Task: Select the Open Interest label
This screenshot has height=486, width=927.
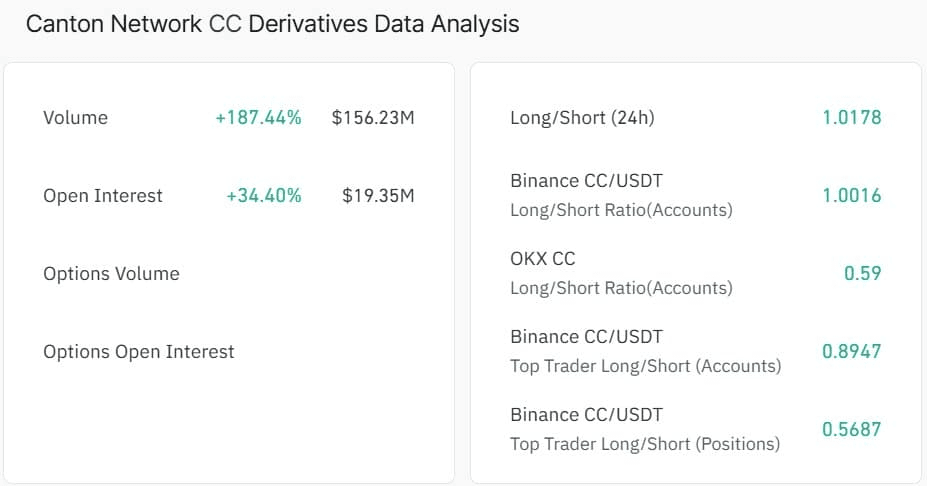Action: coord(103,196)
